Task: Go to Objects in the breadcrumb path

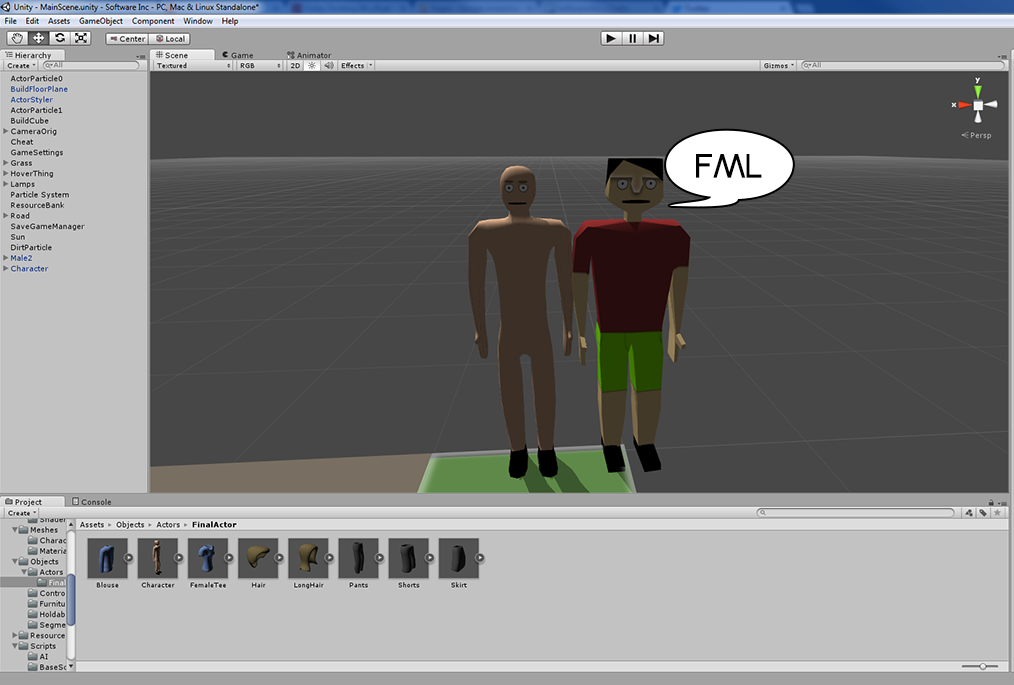Action: click(130, 525)
